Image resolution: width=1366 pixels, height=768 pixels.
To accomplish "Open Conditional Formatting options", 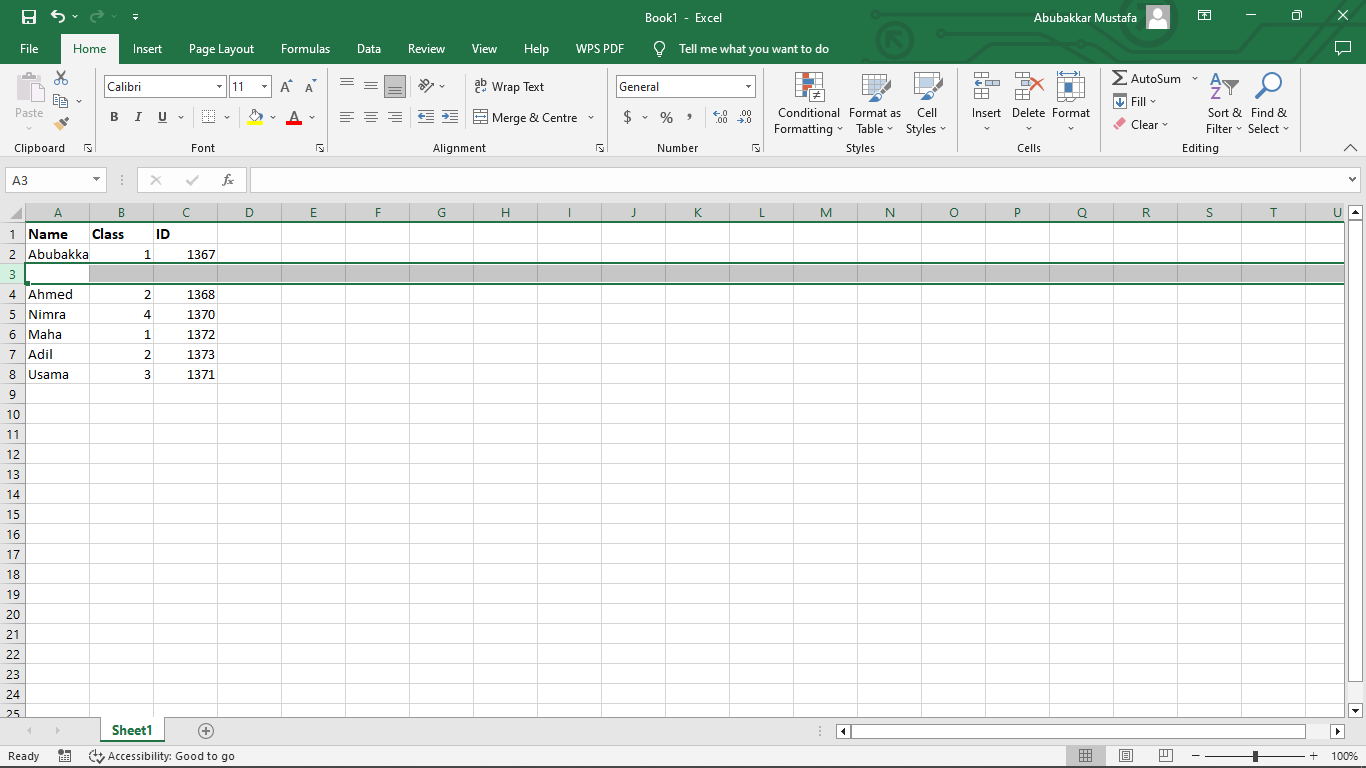I will (808, 104).
